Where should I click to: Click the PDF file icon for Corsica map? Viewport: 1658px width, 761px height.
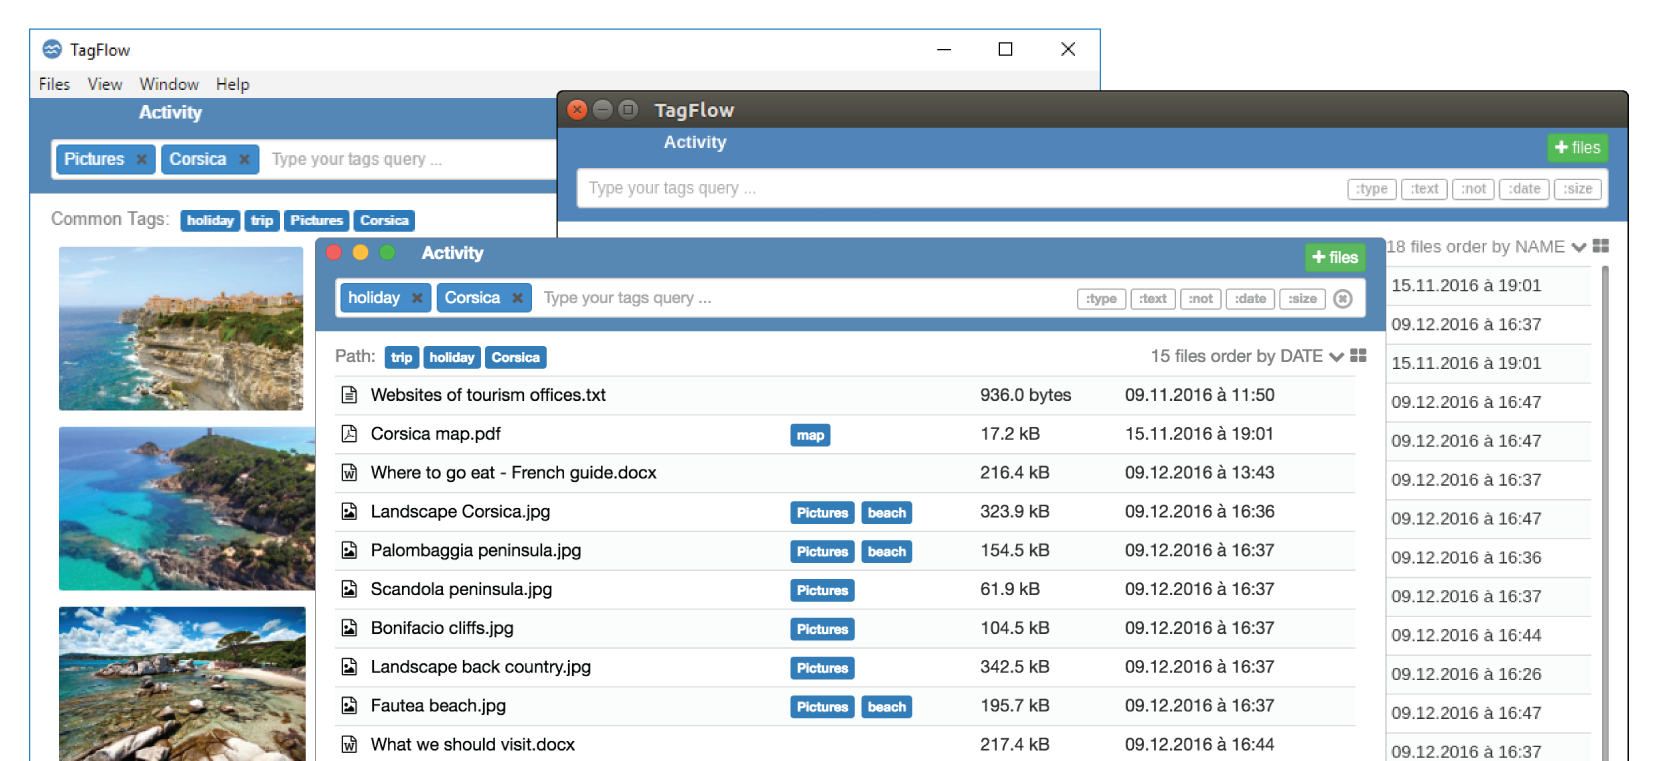[349, 434]
